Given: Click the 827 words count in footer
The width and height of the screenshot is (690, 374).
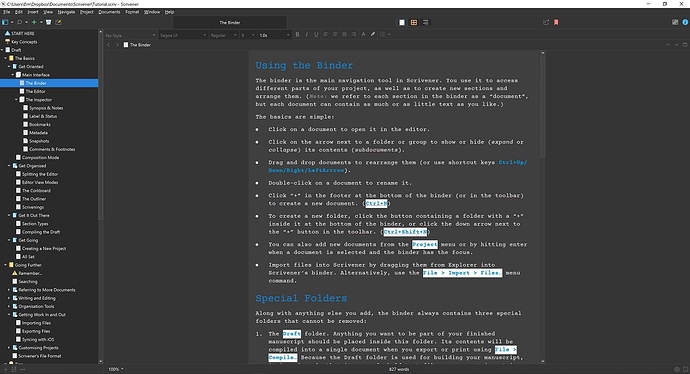Looking at the screenshot, I should point(399,369).
